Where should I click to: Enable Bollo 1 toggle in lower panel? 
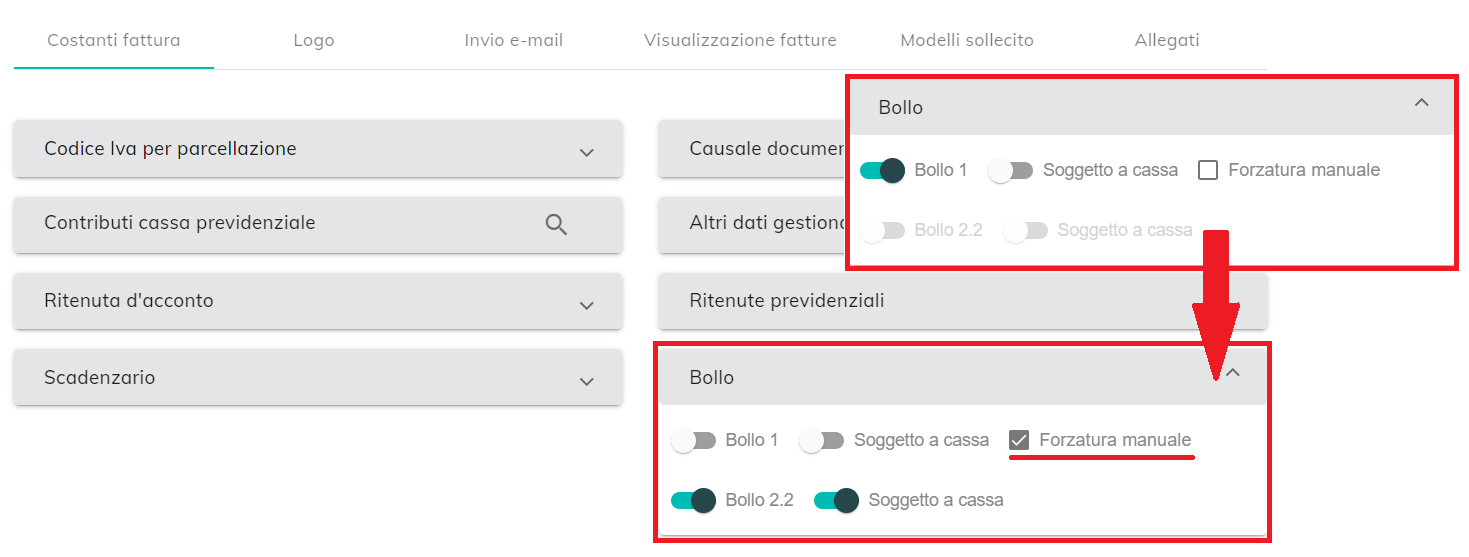click(x=694, y=441)
